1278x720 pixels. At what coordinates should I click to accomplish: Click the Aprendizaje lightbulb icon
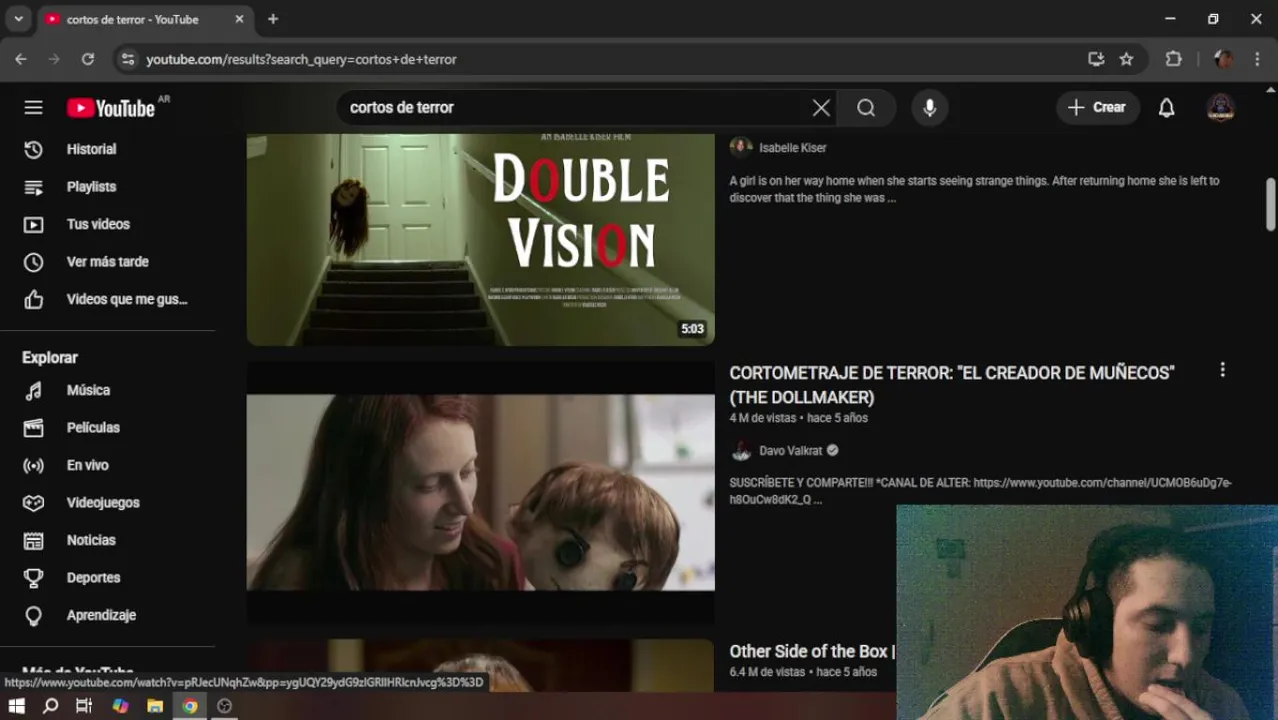[33, 615]
